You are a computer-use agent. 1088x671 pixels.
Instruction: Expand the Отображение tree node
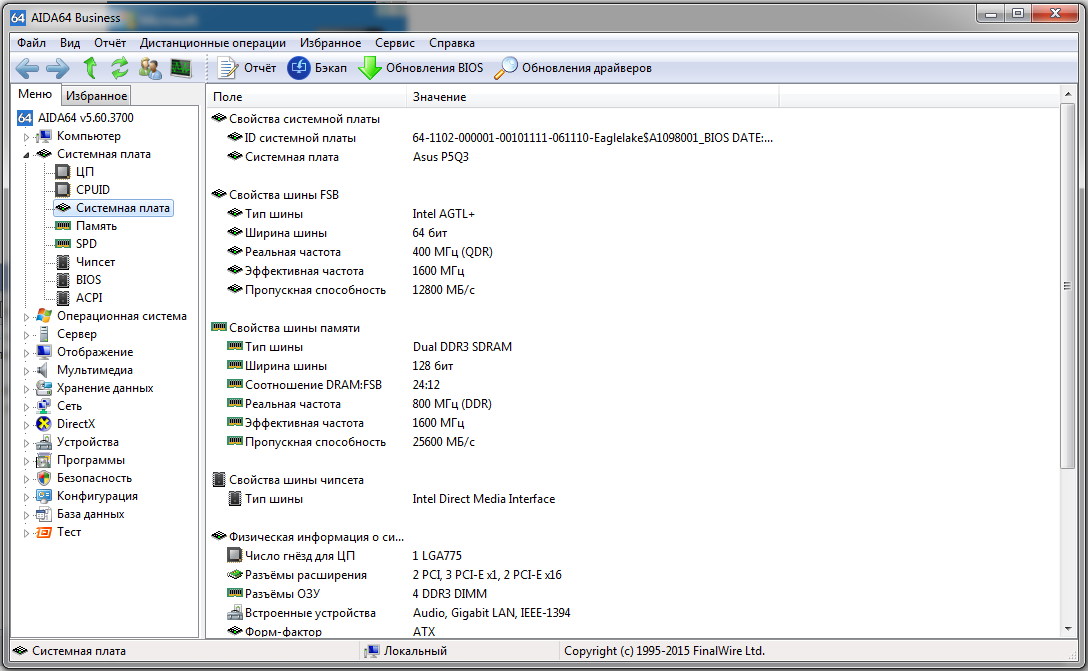(26, 353)
